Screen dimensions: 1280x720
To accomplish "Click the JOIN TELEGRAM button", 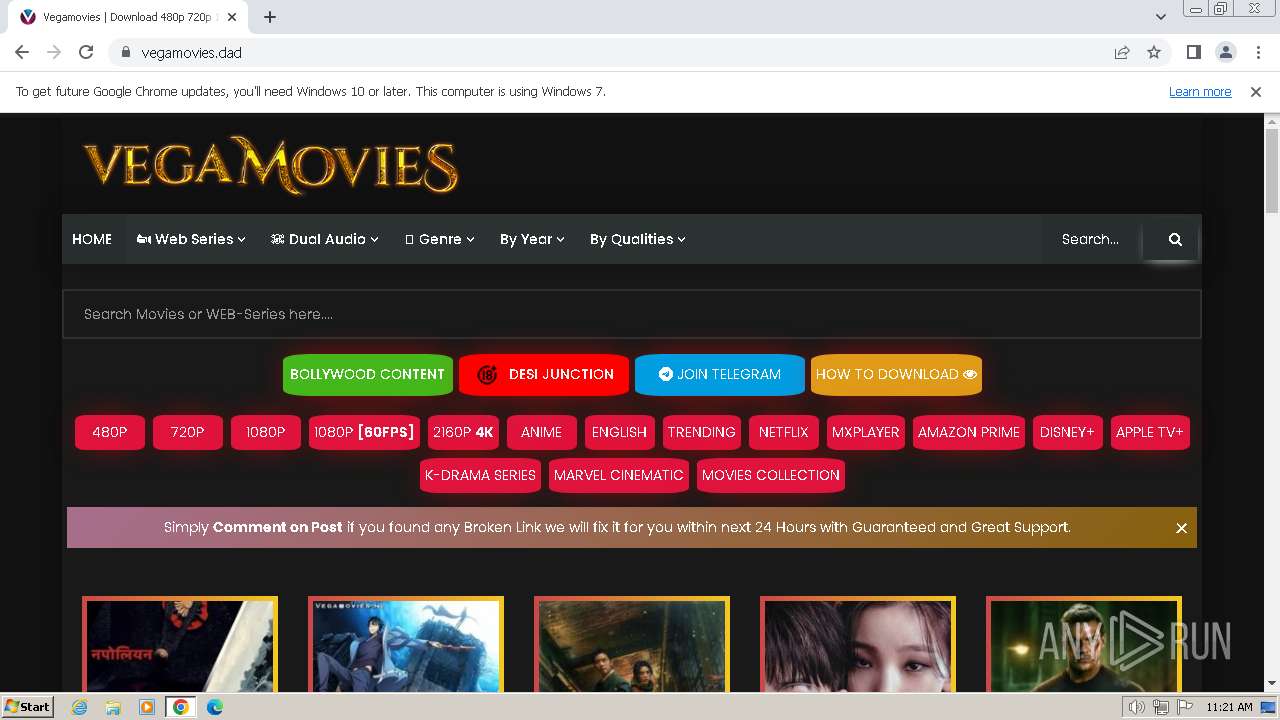I will [x=720, y=374].
